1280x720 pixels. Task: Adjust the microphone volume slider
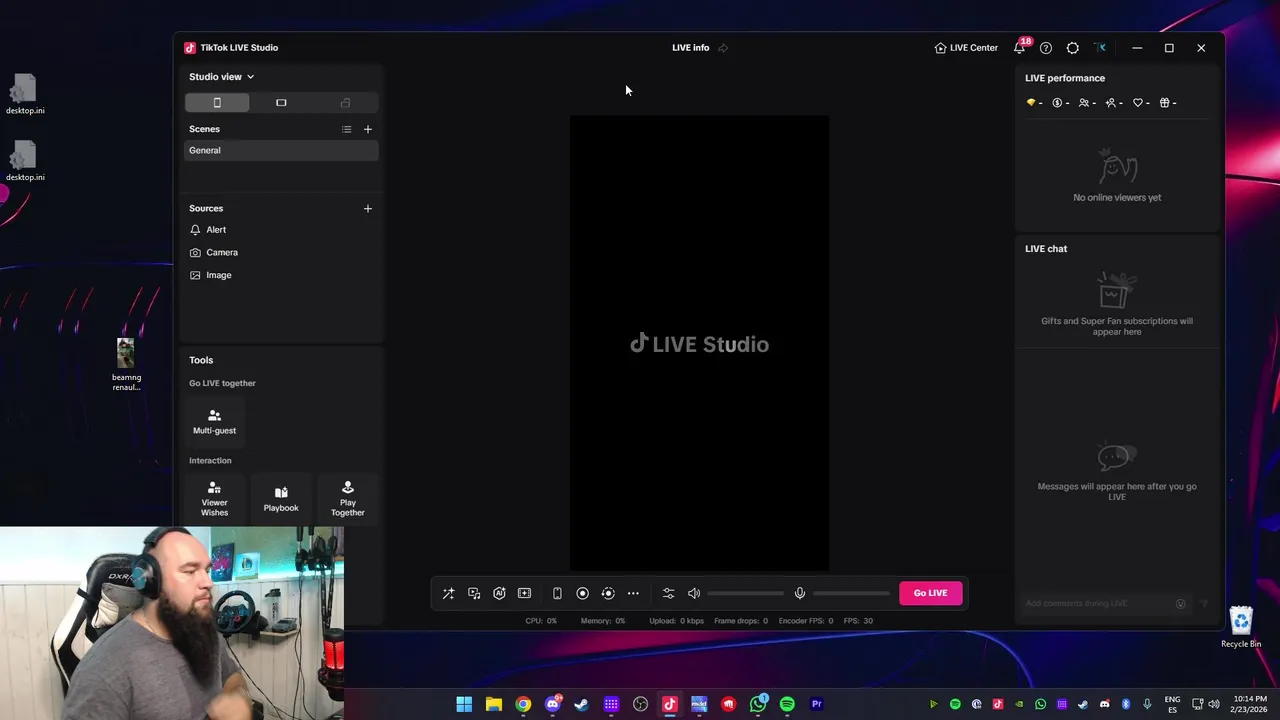pyautogui.click(x=851, y=593)
